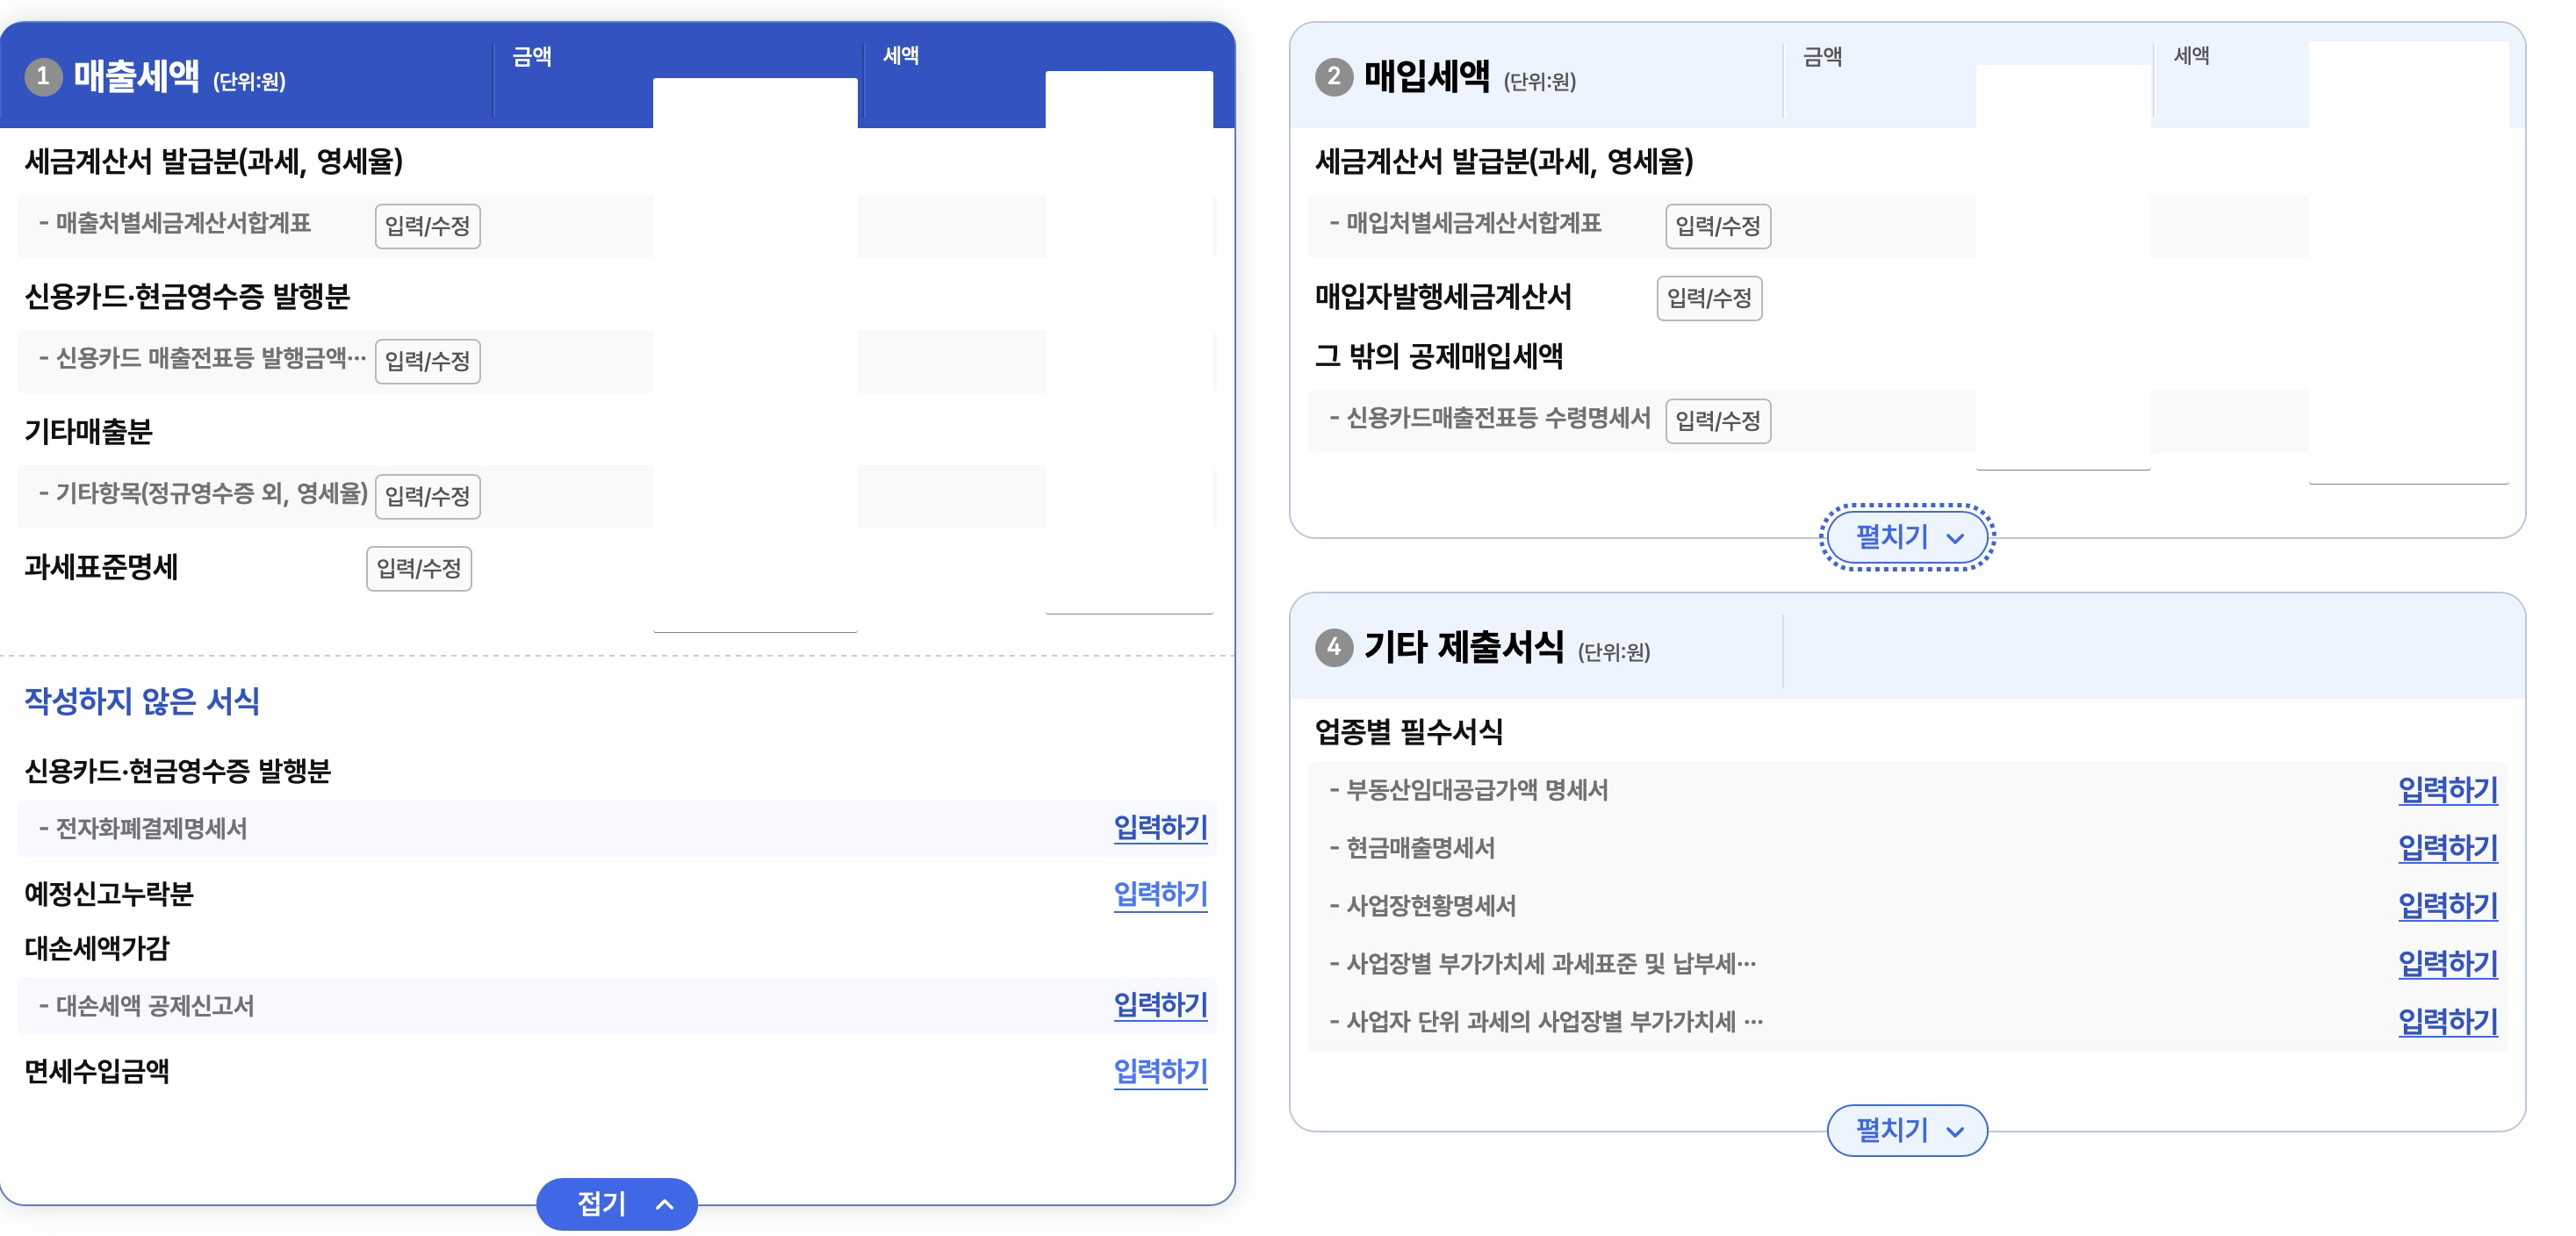Open 입력하기 link for 예정신고누락분
This screenshot has height=1236, width=2576.
coord(1160,894)
